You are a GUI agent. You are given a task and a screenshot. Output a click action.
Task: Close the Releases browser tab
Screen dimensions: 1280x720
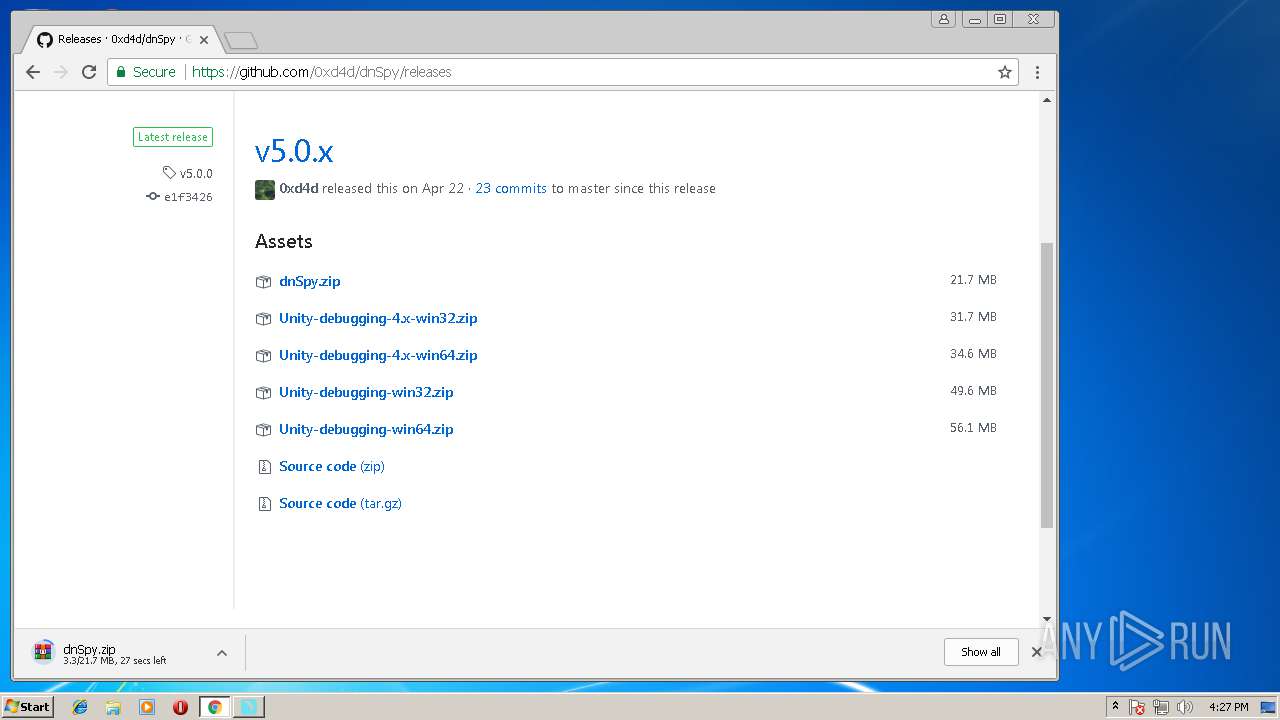tap(204, 40)
